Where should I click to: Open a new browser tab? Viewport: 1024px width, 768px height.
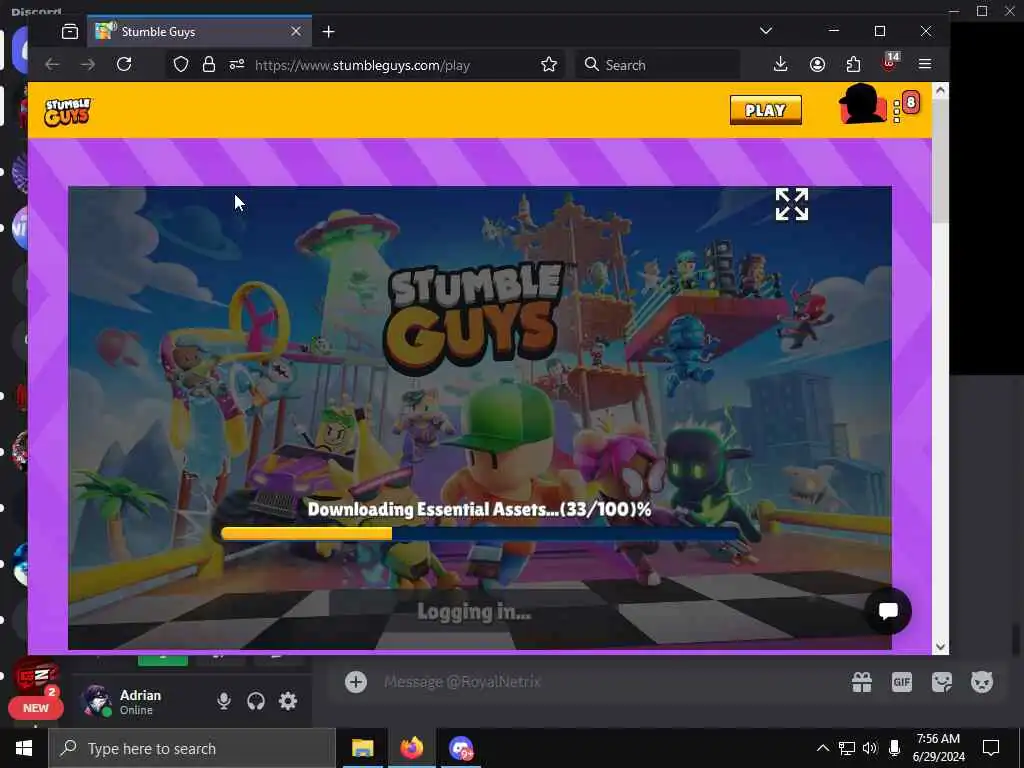click(x=328, y=31)
